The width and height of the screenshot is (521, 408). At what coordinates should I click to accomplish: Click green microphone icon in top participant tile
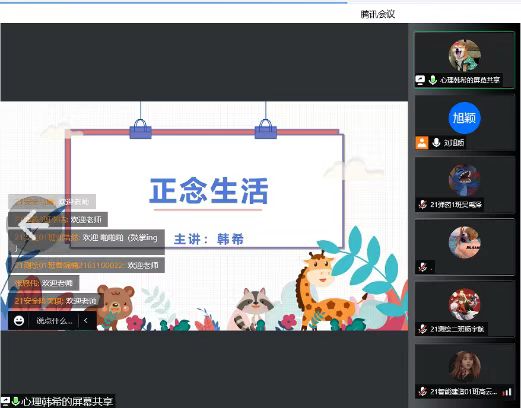[432, 80]
